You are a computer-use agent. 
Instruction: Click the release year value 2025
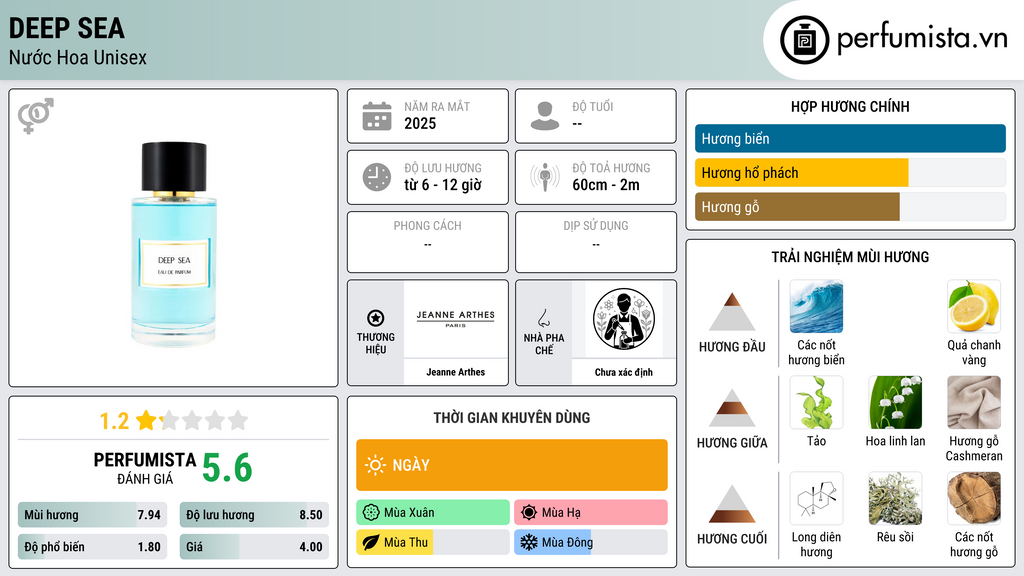(x=420, y=123)
